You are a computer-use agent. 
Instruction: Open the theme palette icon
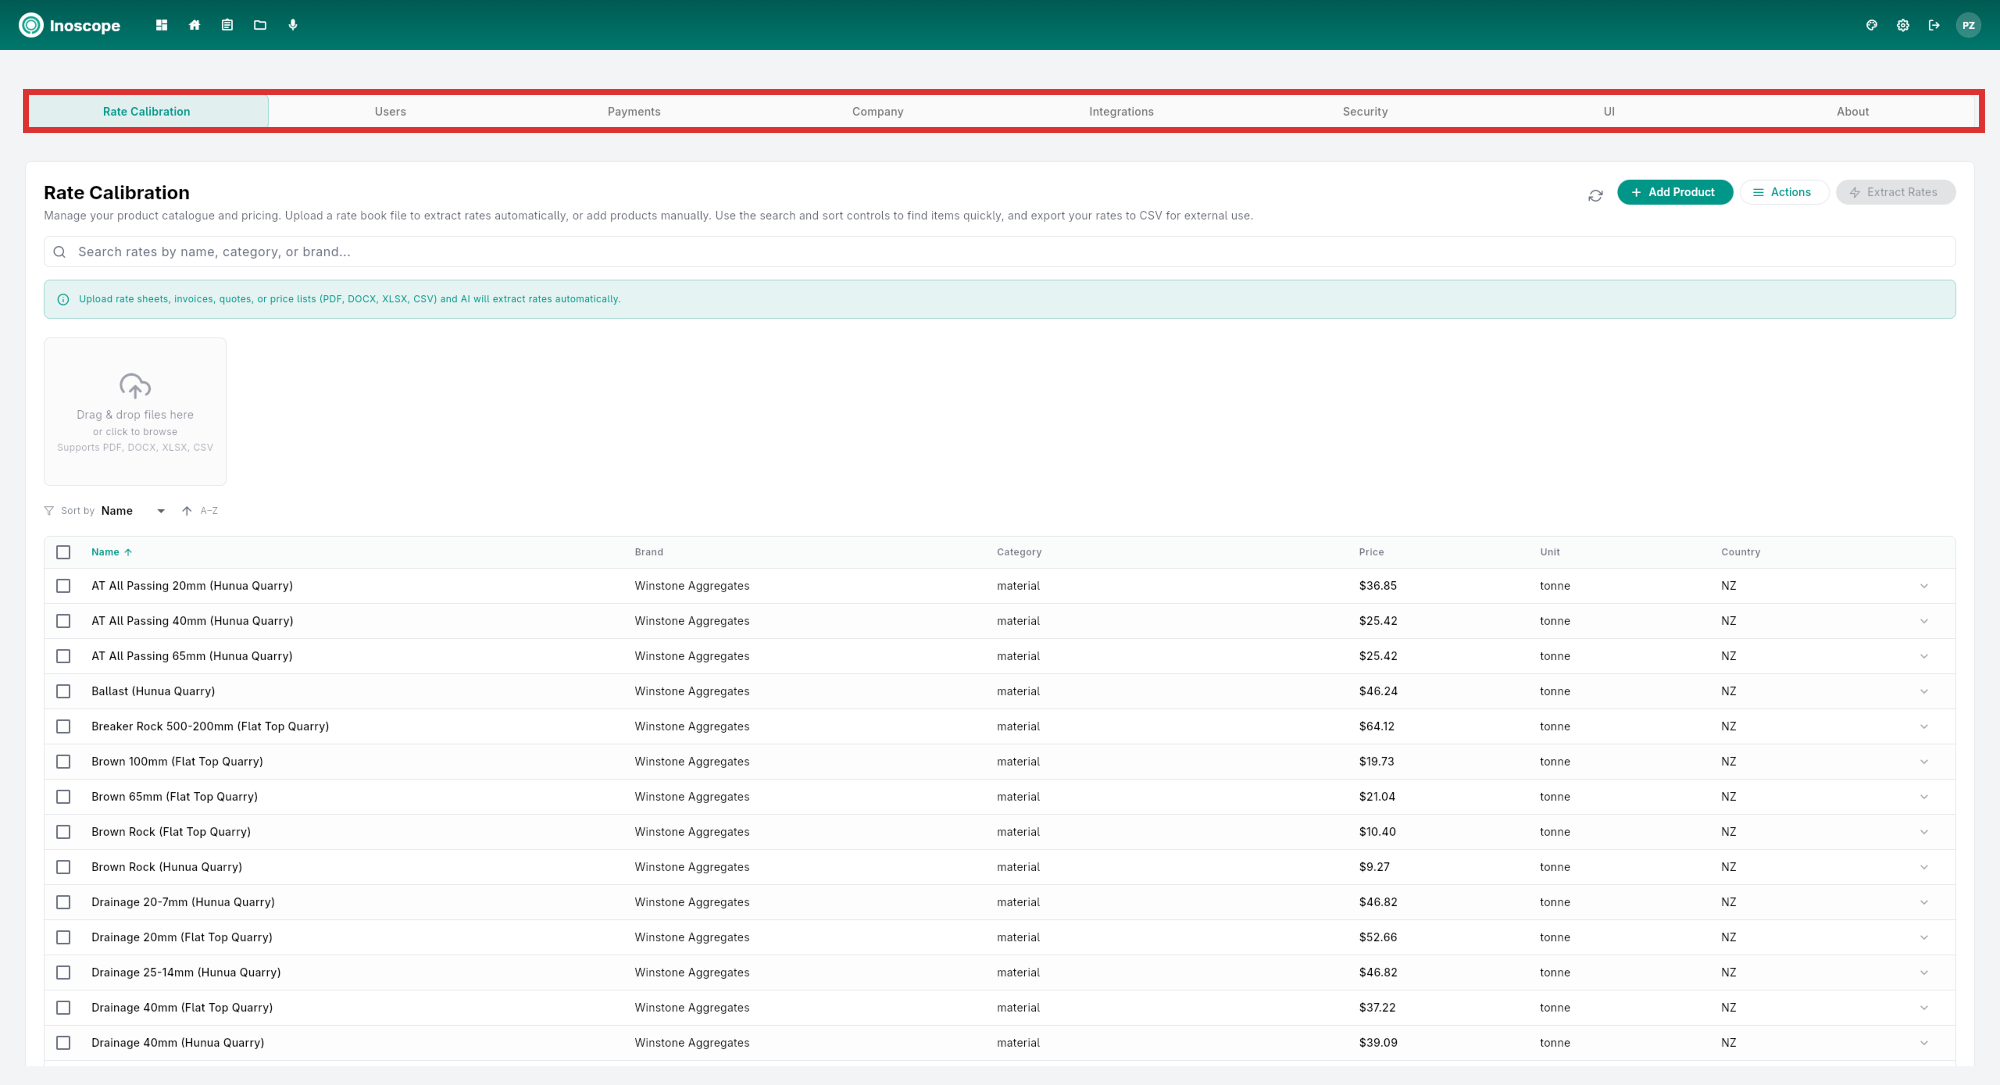click(1871, 25)
